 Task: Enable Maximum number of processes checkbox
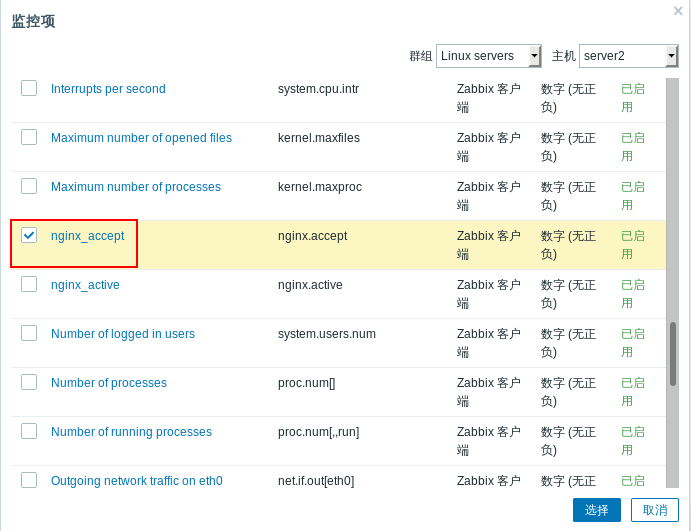(29, 186)
